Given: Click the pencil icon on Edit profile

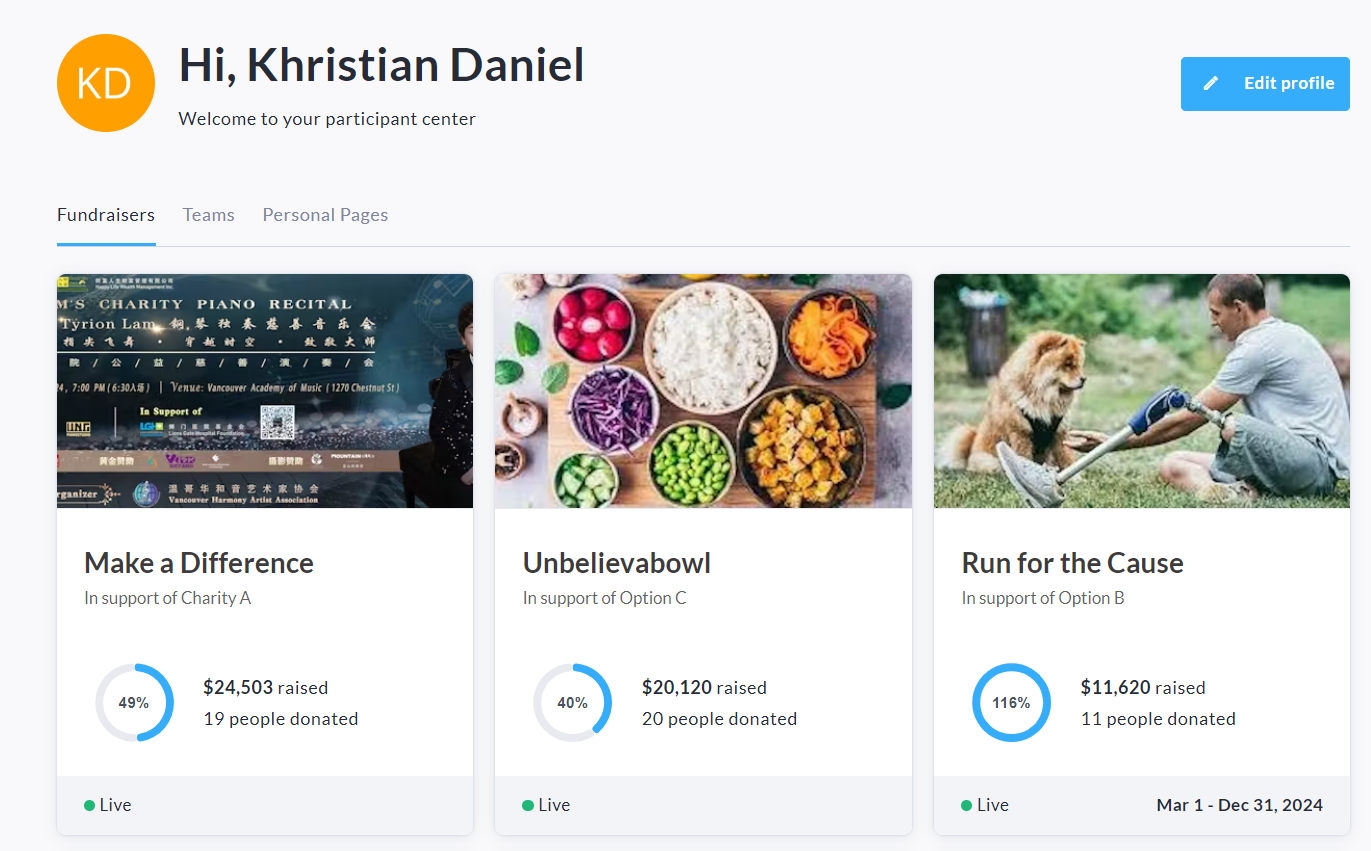Looking at the screenshot, I should pos(1211,83).
